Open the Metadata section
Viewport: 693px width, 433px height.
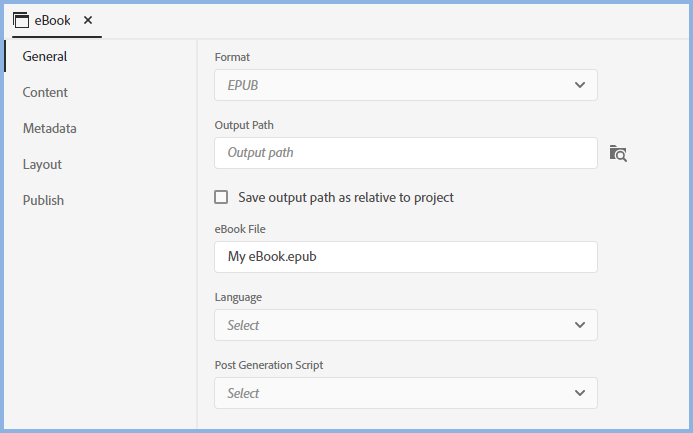click(50, 128)
